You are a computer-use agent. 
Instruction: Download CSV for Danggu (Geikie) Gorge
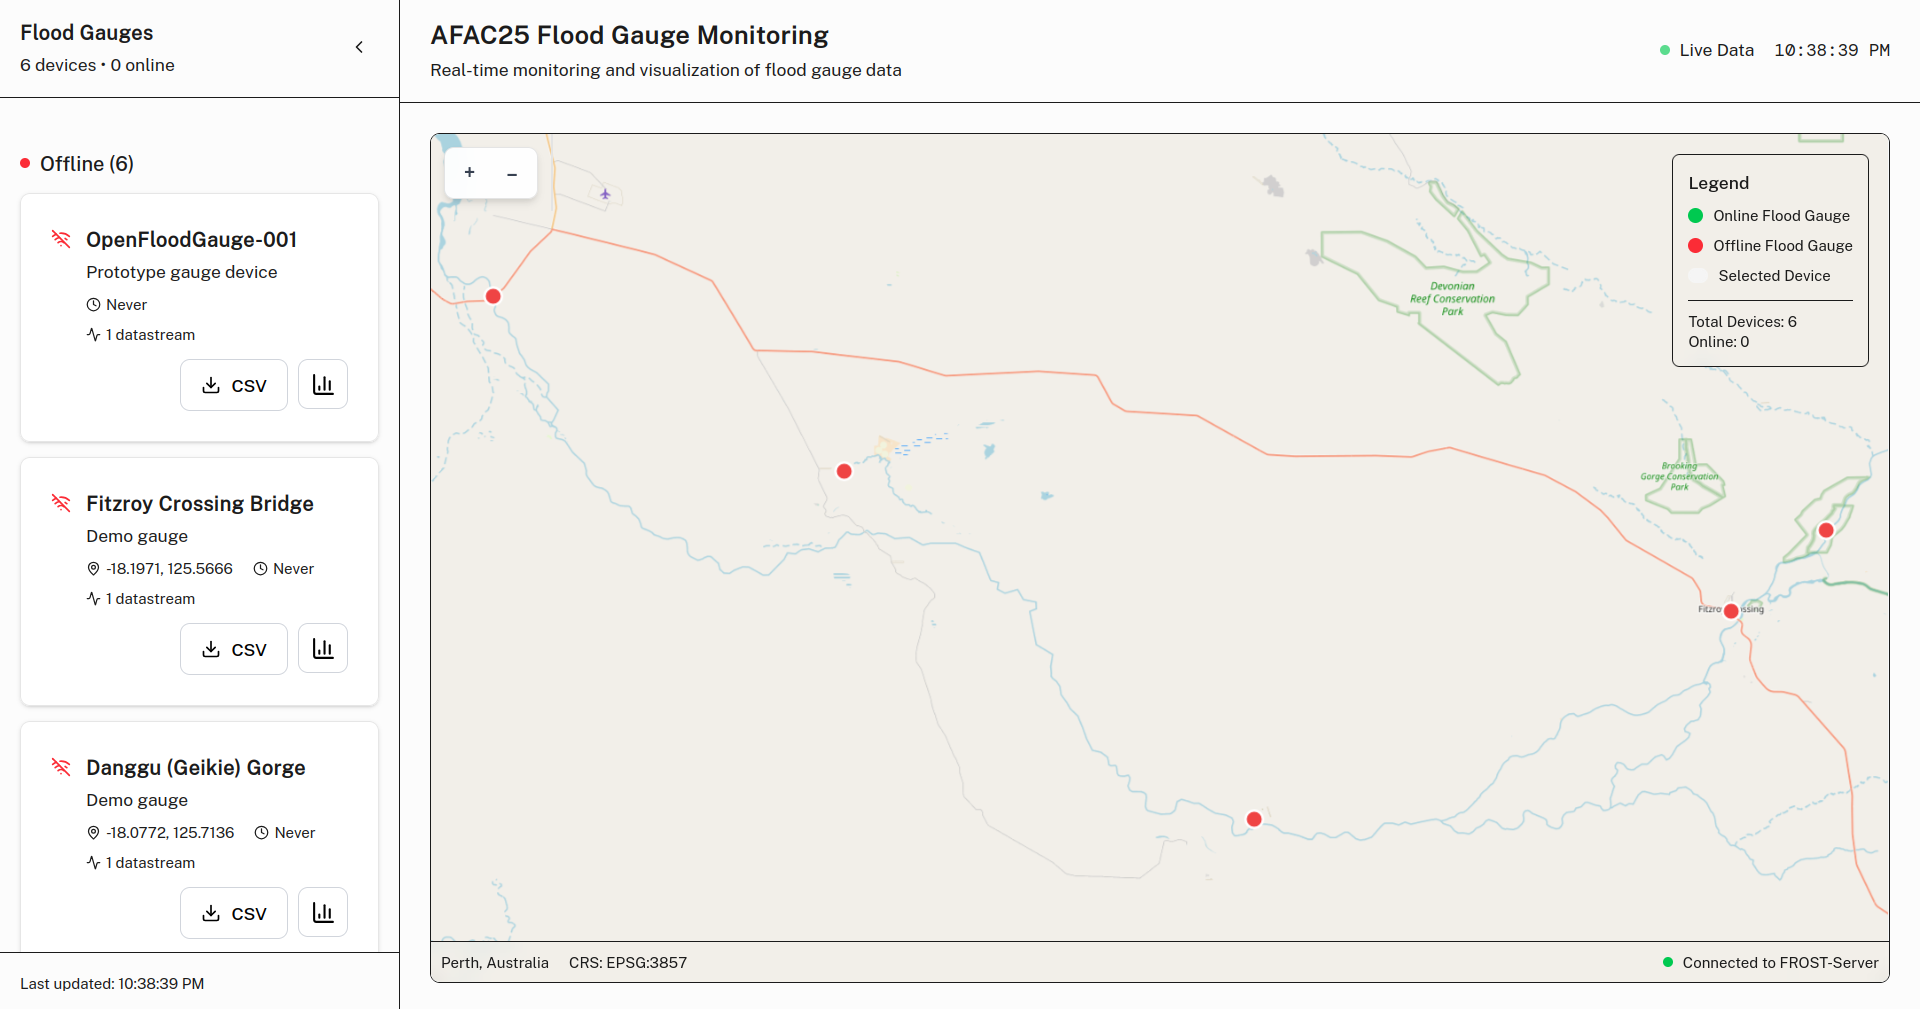234,913
